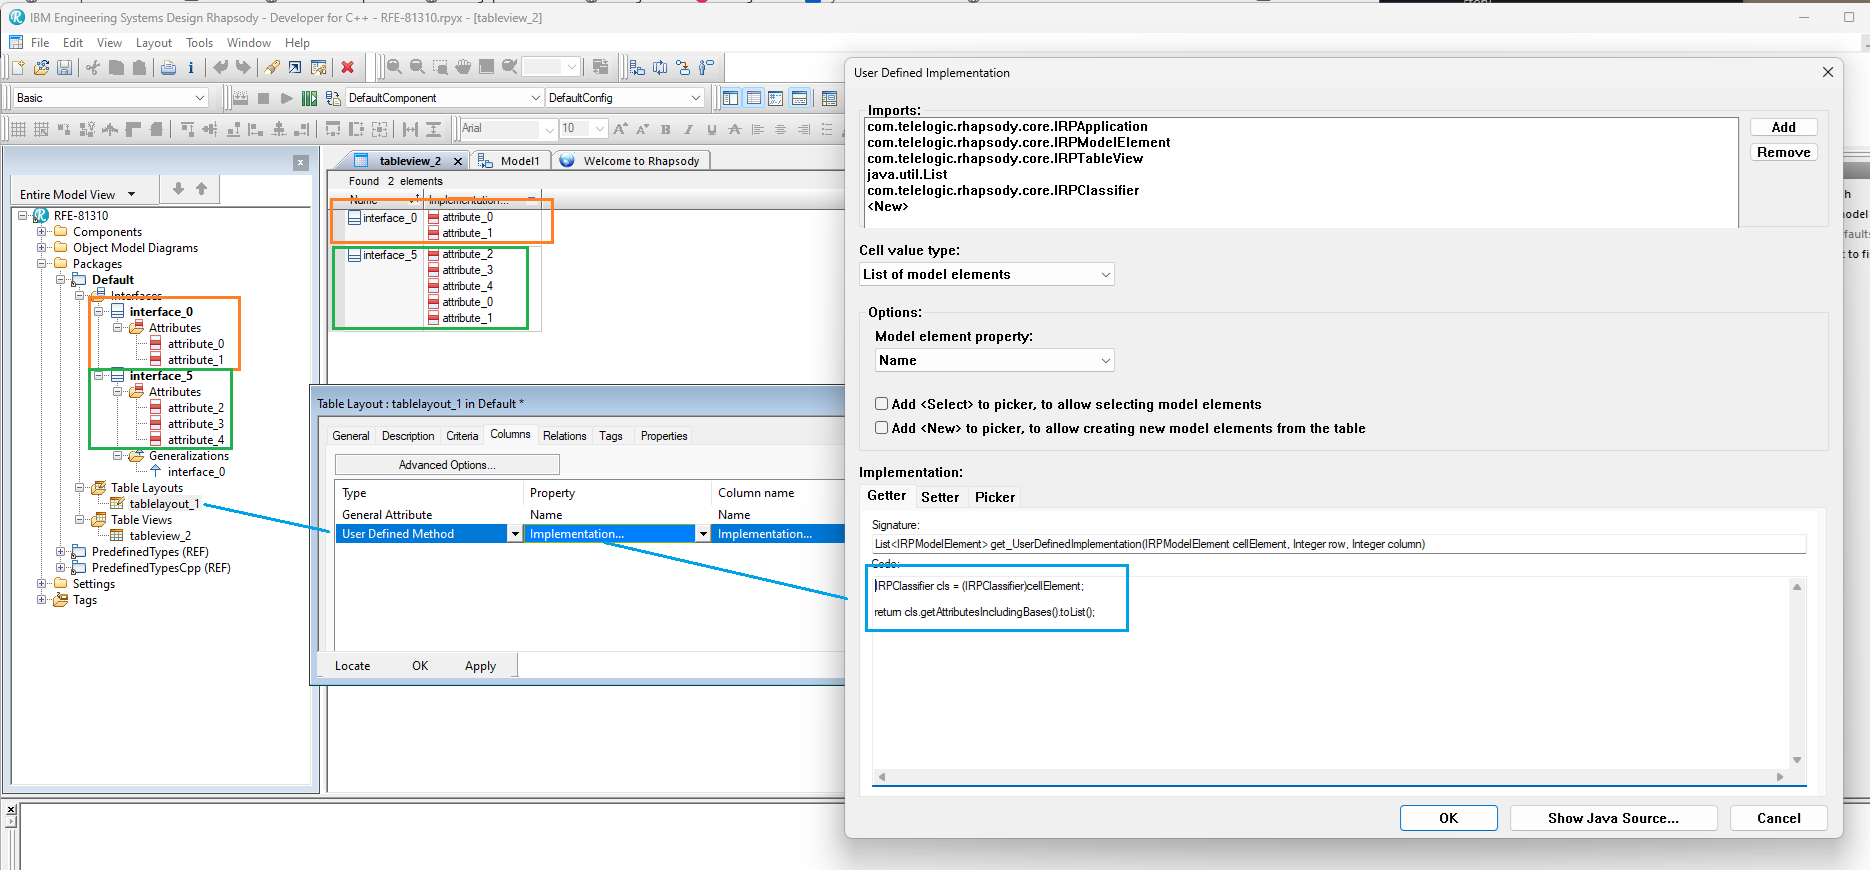
Task: Click the tablelayout_1 icon in browser tree
Action: tap(118, 504)
